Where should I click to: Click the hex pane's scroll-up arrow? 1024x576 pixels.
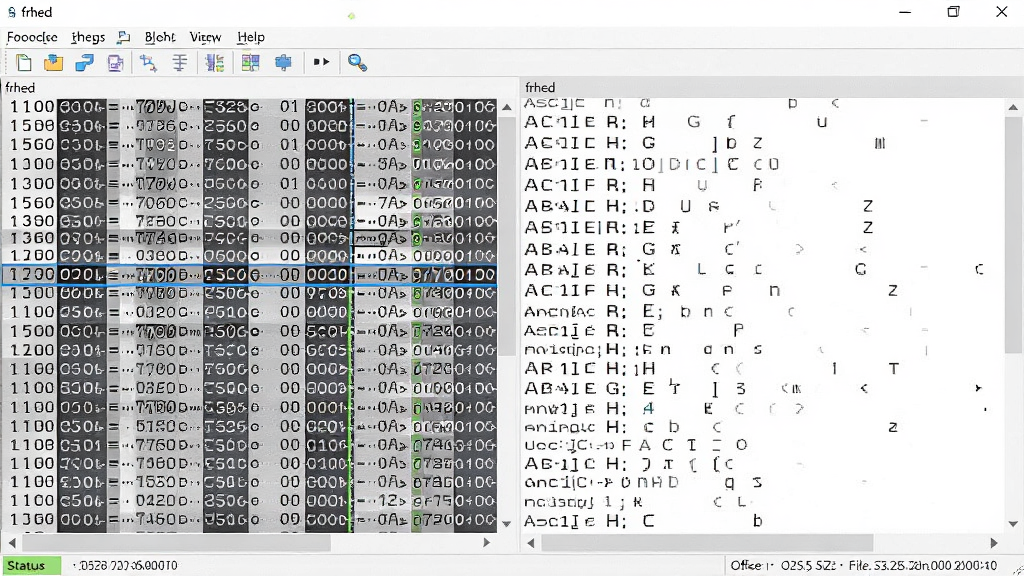[507, 107]
